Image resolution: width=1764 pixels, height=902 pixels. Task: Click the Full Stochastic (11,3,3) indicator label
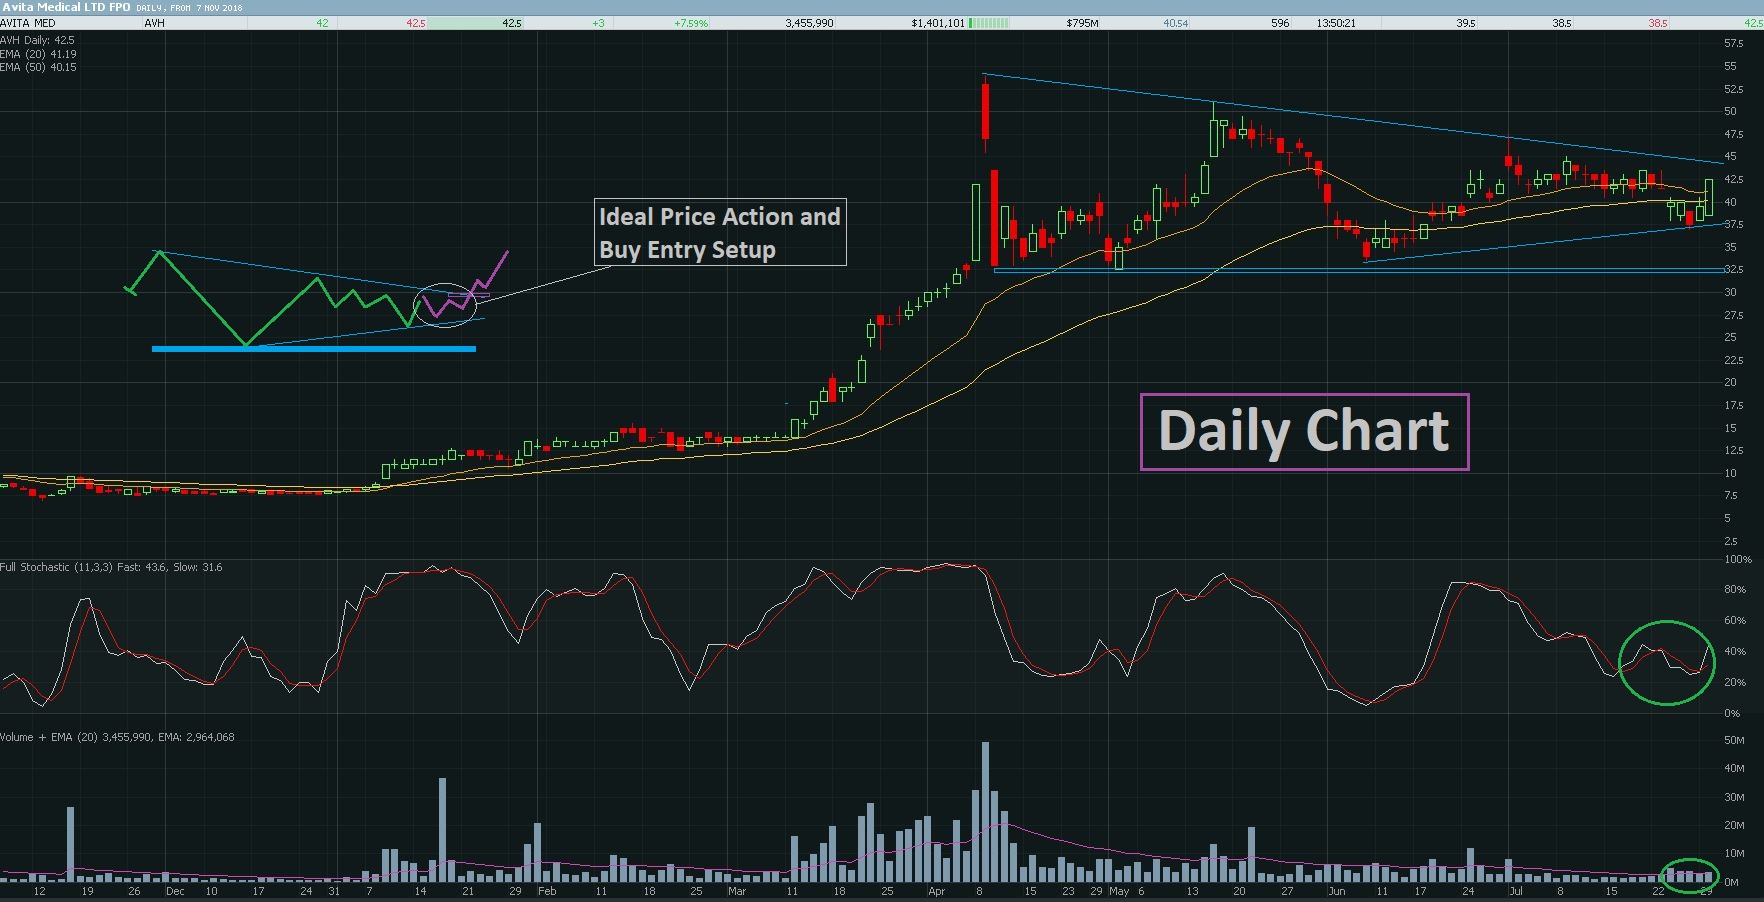point(111,567)
